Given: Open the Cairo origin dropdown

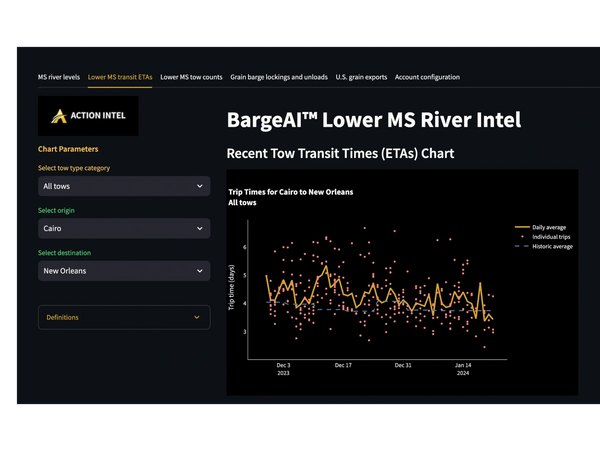Looking at the screenshot, I should click(x=124, y=228).
